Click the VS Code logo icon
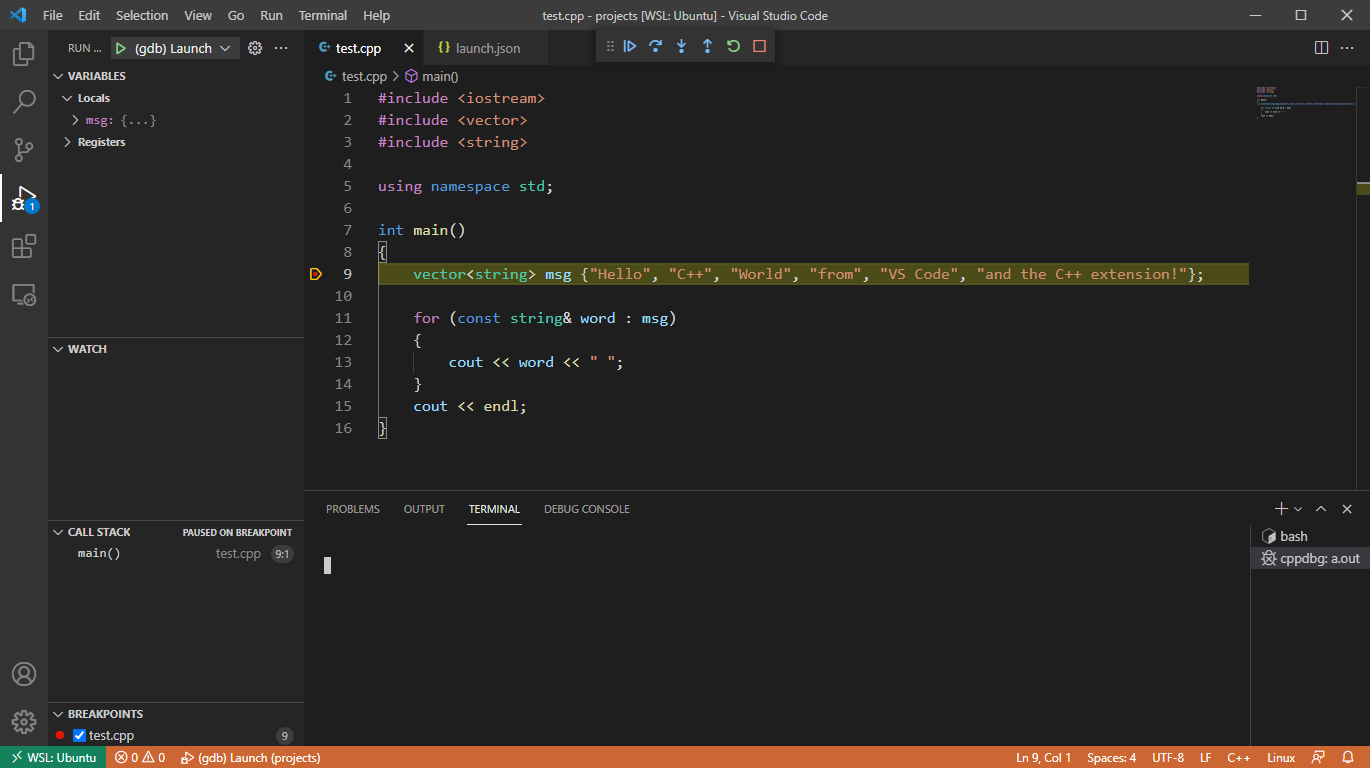 click(x=18, y=15)
